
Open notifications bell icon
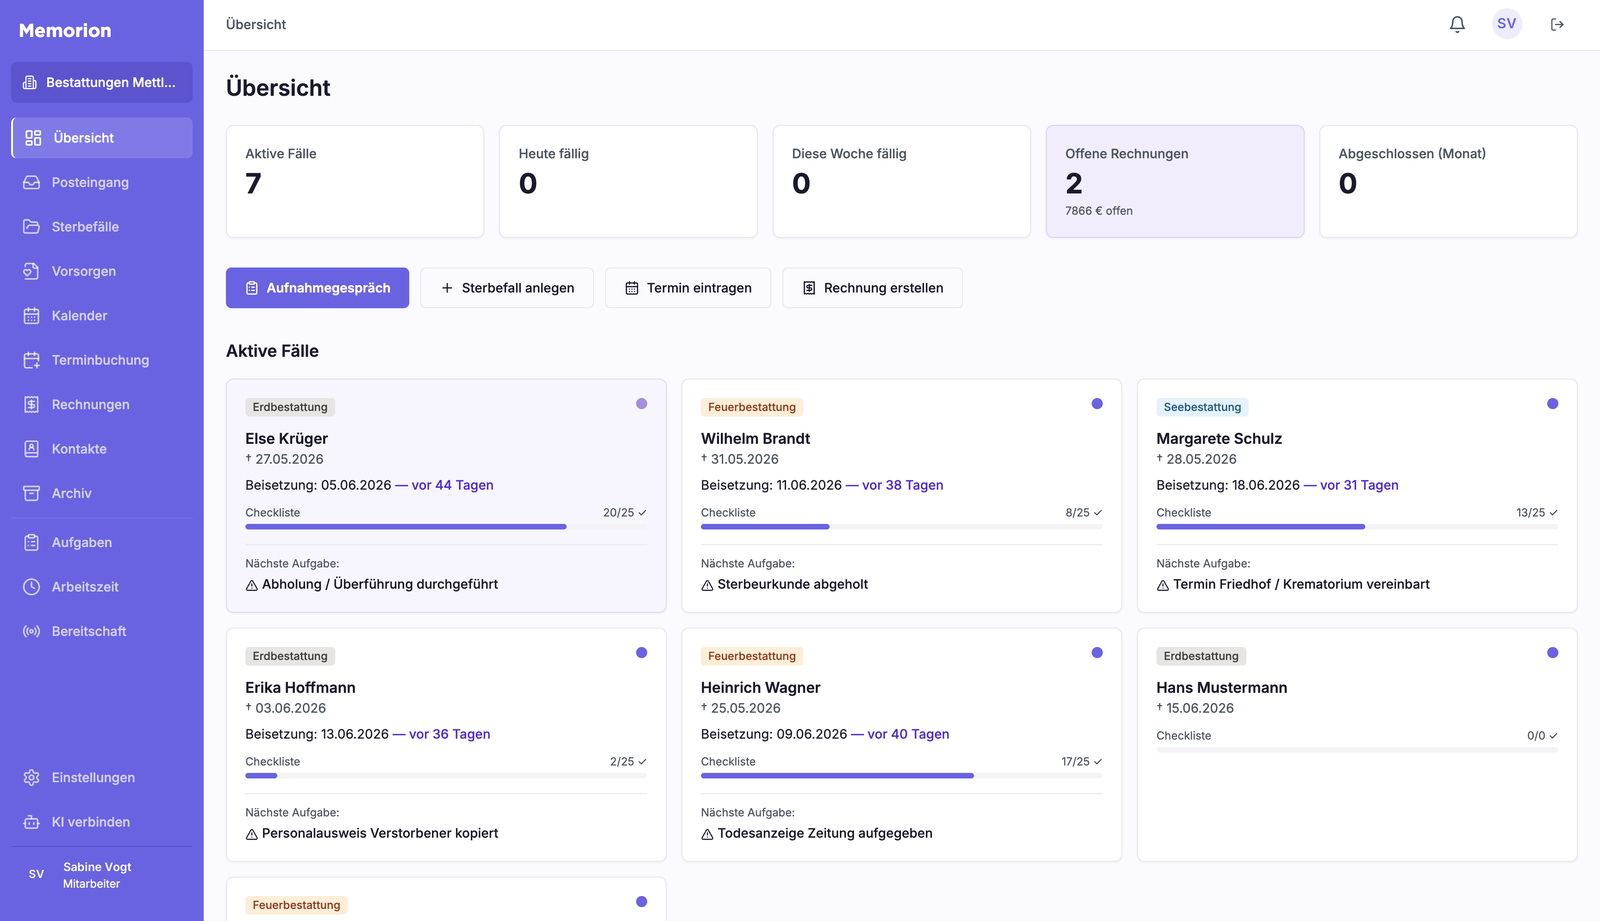click(x=1457, y=24)
